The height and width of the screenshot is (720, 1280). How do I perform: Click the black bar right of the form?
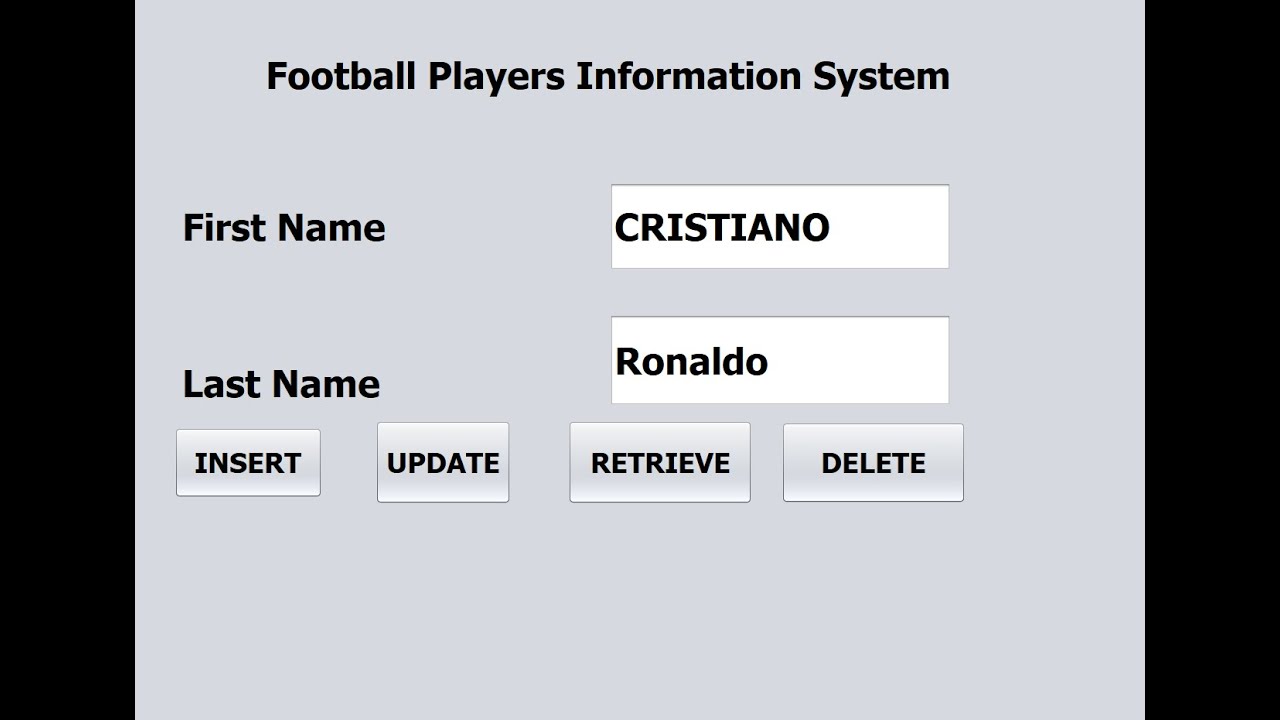coord(1212,360)
